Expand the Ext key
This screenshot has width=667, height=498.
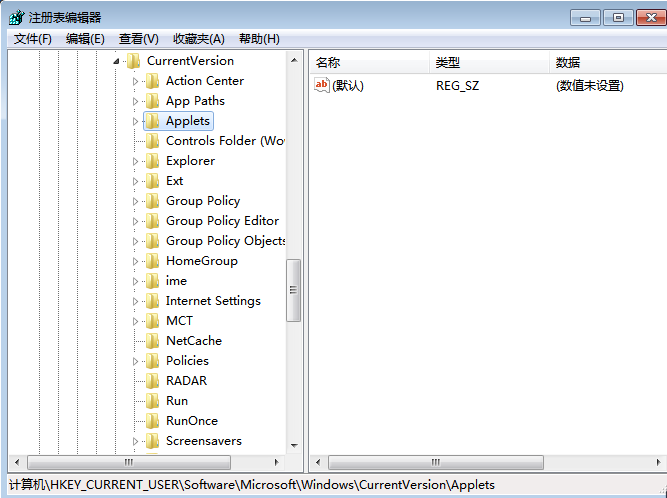pos(135,181)
